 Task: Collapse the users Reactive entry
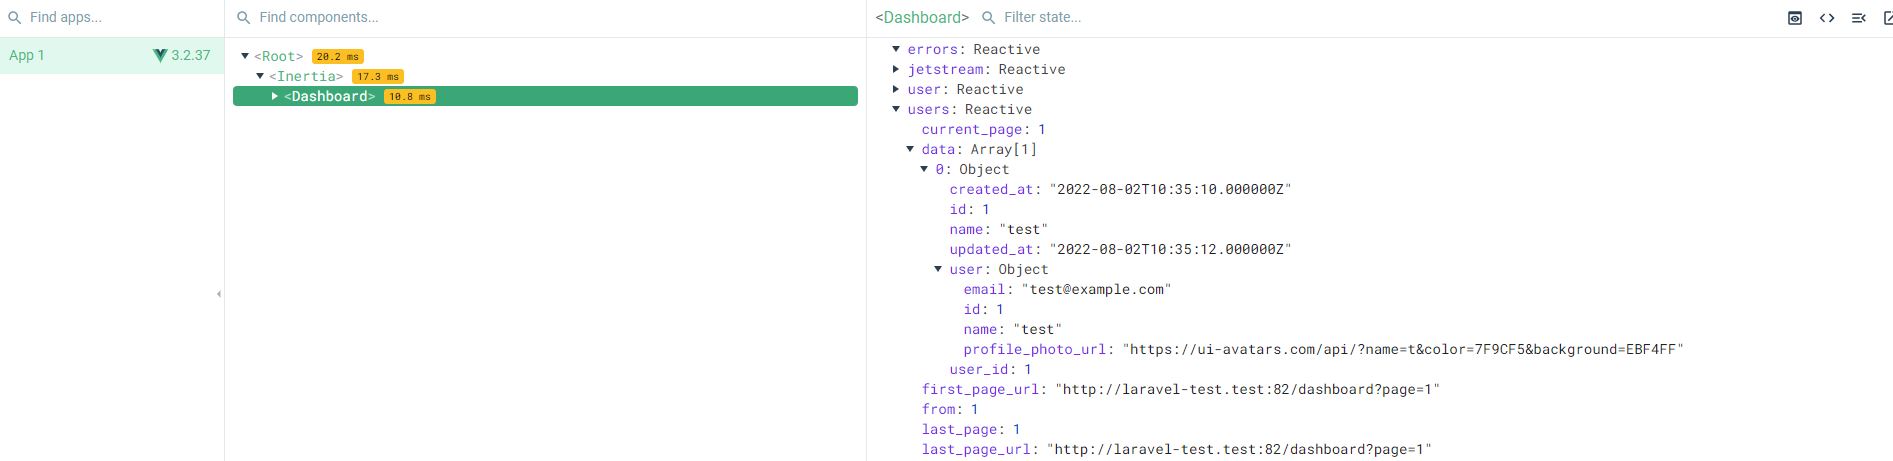pos(896,109)
